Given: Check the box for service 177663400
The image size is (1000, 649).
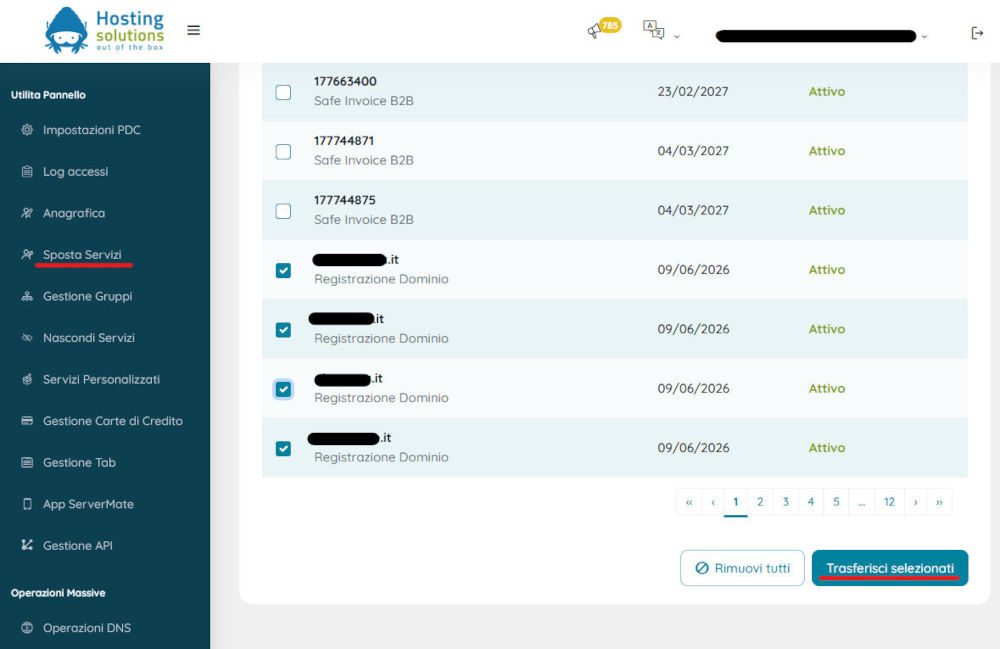Looking at the screenshot, I should pos(283,92).
